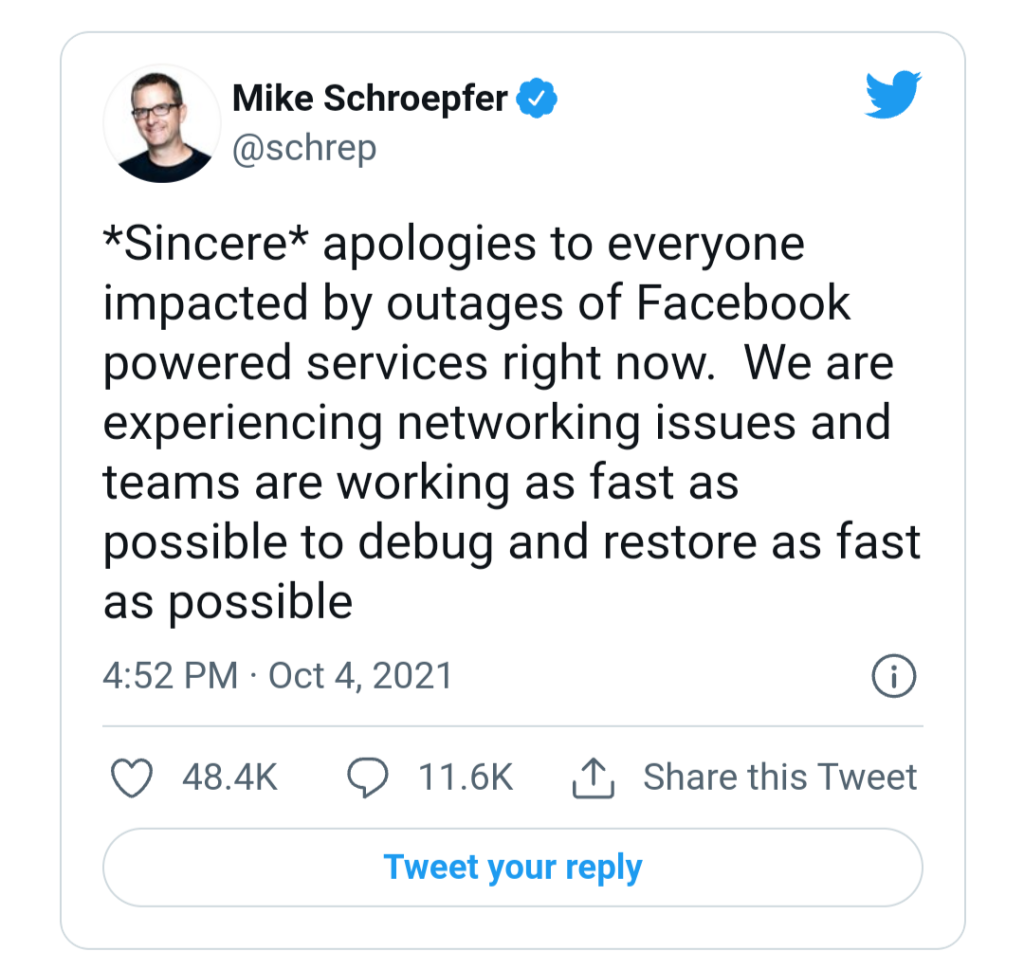Open Mike Schroepfer's profile photo
Screen dimensions: 1024x970
162,124
